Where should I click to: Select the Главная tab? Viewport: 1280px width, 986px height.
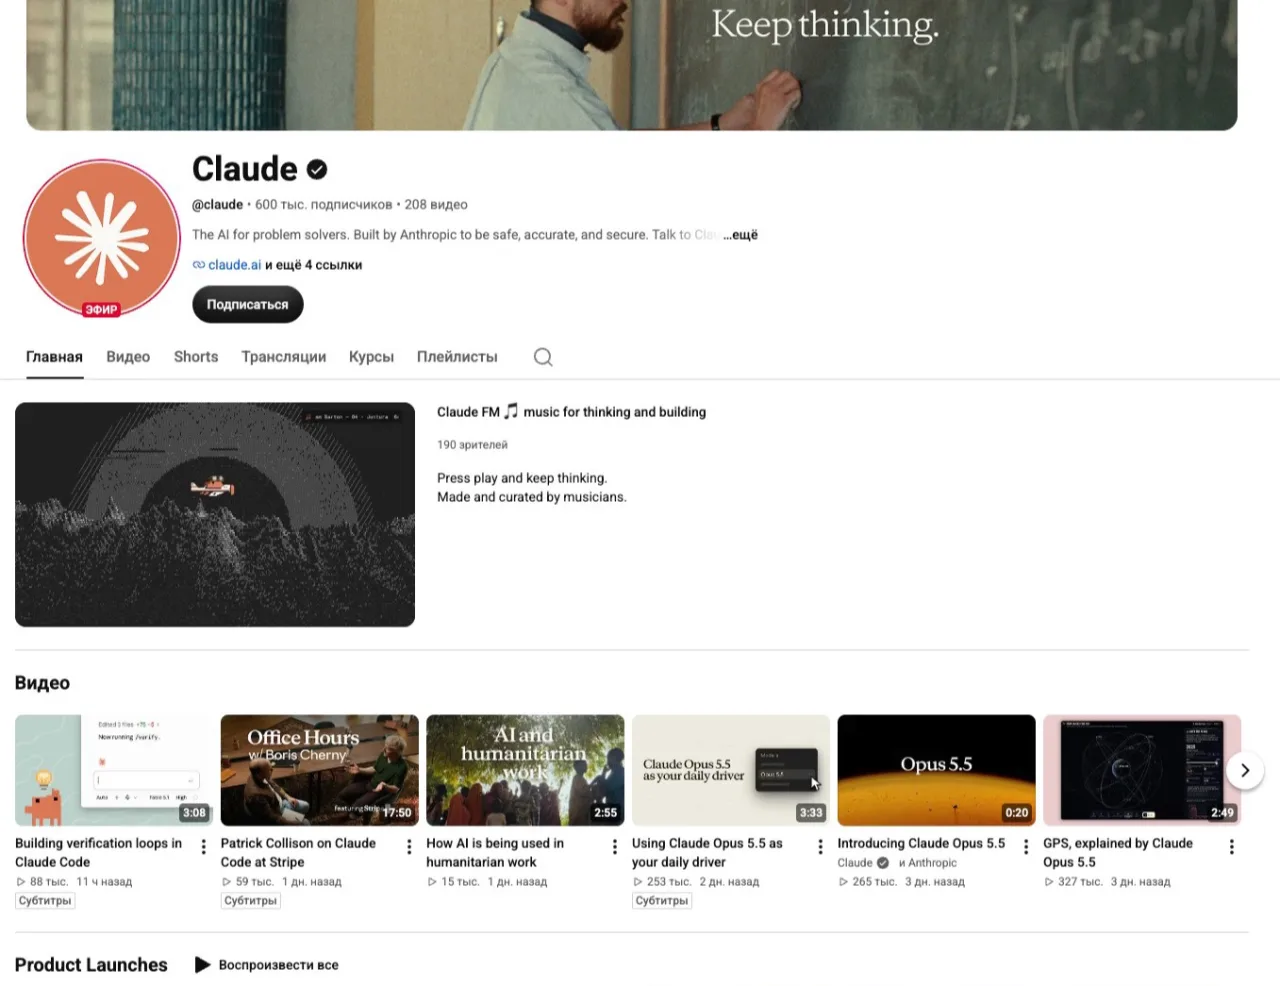(x=54, y=357)
